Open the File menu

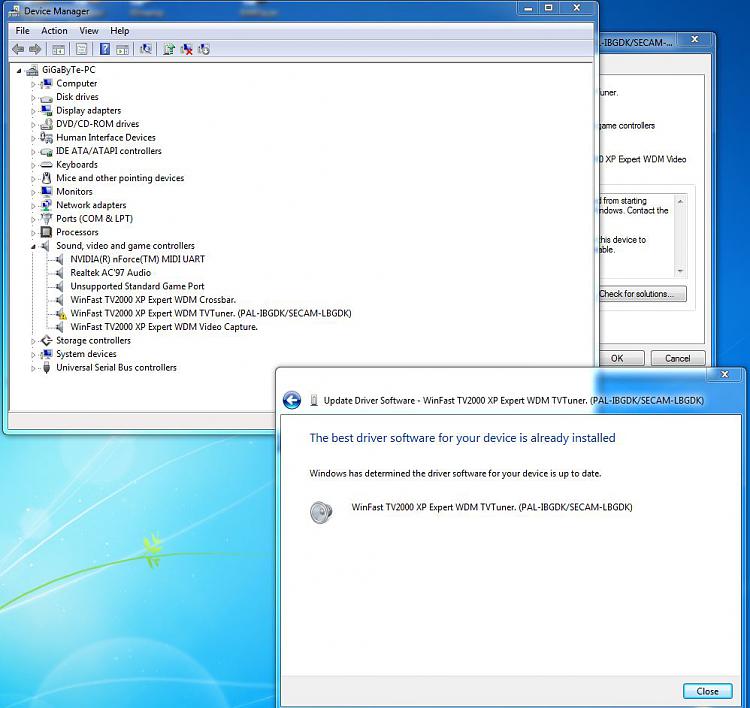point(22,31)
